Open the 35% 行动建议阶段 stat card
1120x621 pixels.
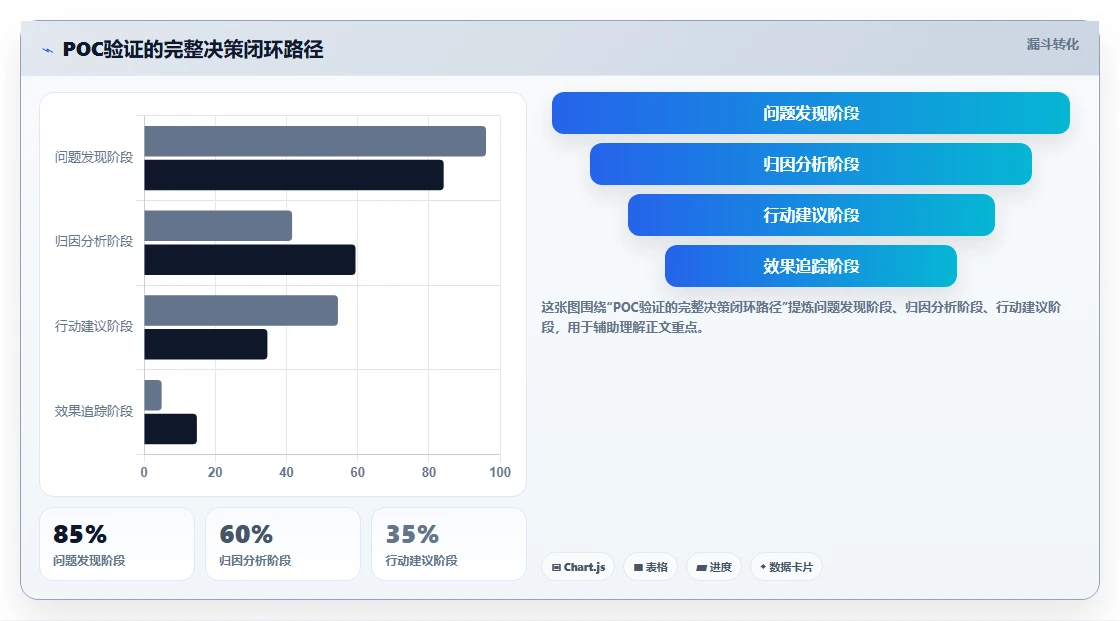449,544
